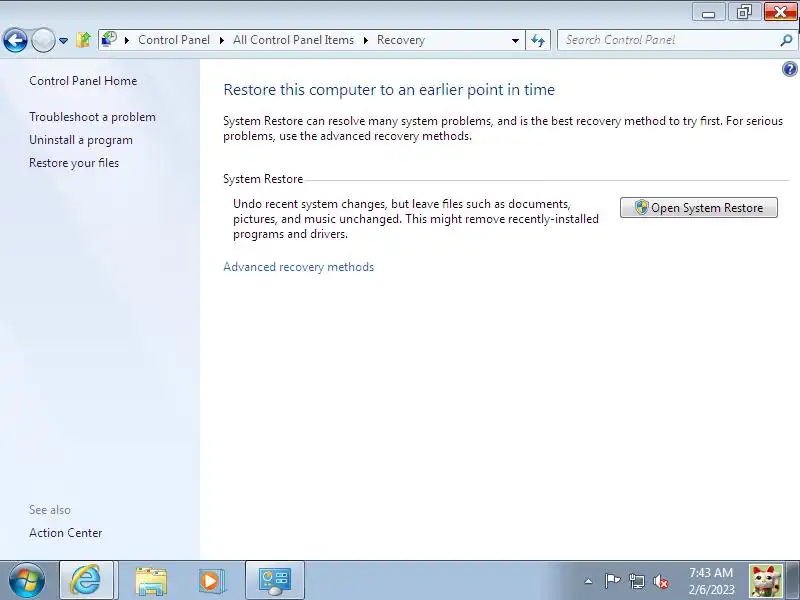Expand the arrow after Control Panel breadcrumb

coord(221,40)
